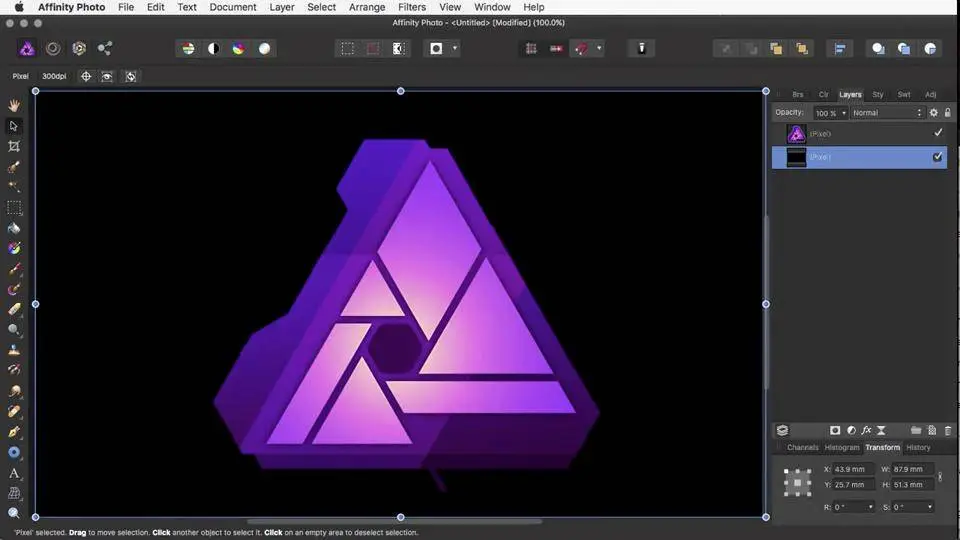This screenshot has height=540, width=960.
Task: Toggle the Quick Mask button
Action: 437,48
